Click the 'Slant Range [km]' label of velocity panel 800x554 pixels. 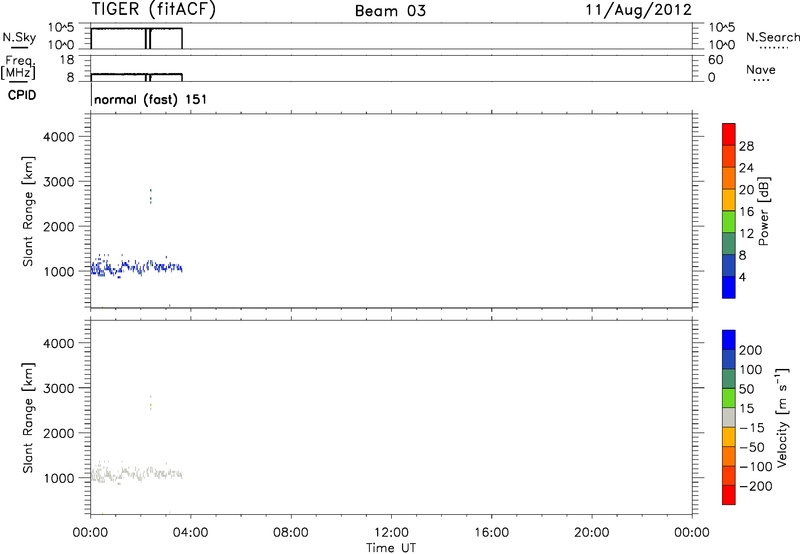click(28, 418)
